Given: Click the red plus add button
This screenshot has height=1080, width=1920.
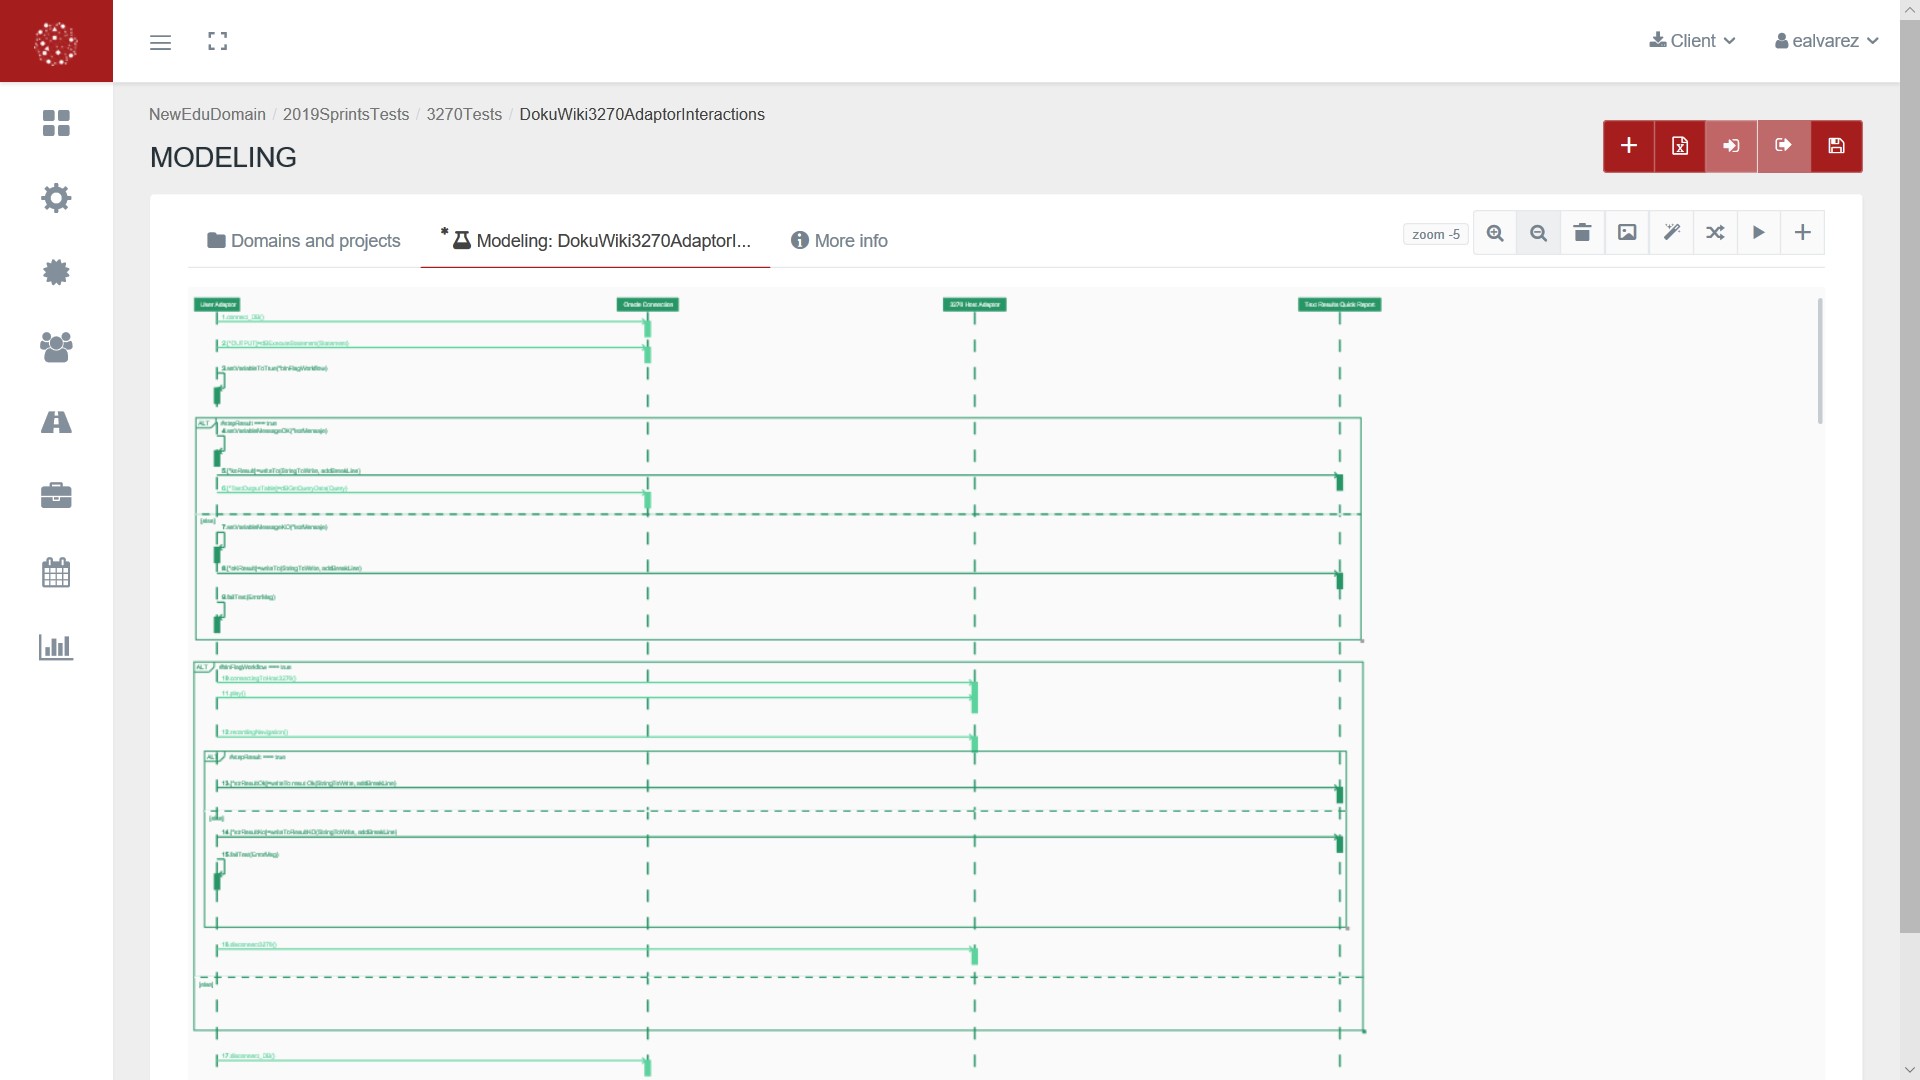Looking at the screenshot, I should [1629, 146].
